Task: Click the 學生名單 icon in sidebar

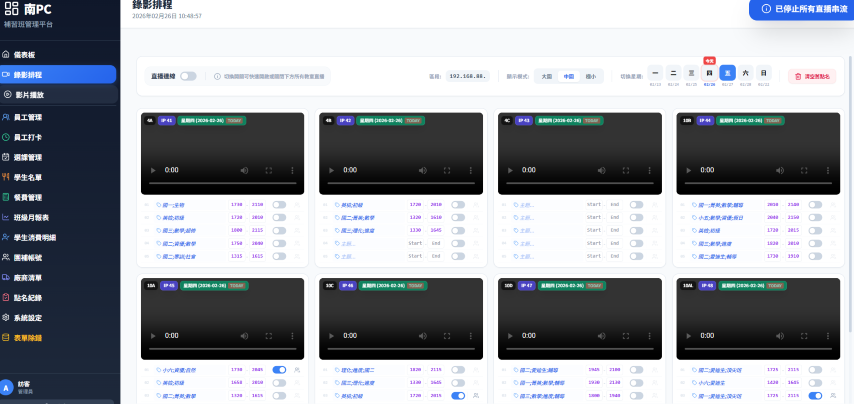Action: click(7, 177)
